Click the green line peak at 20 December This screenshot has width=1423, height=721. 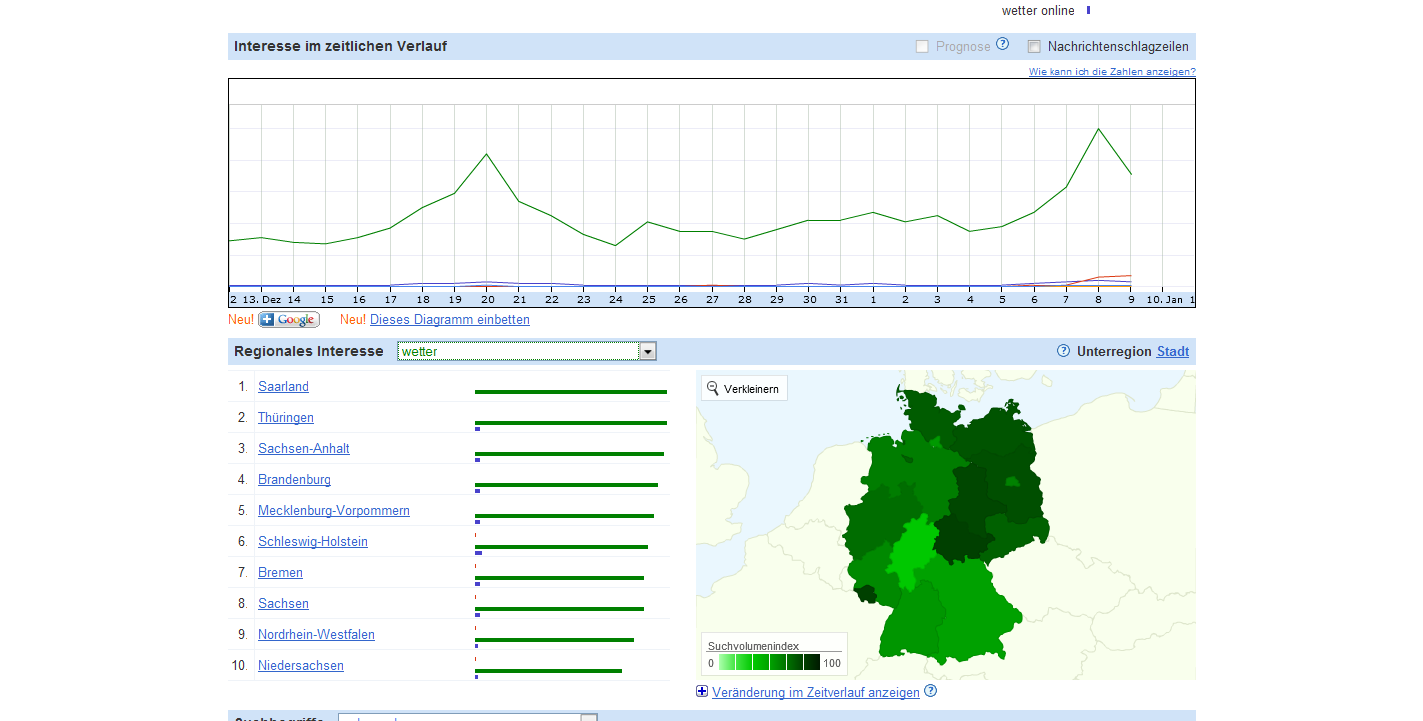(x=487, y=154)
